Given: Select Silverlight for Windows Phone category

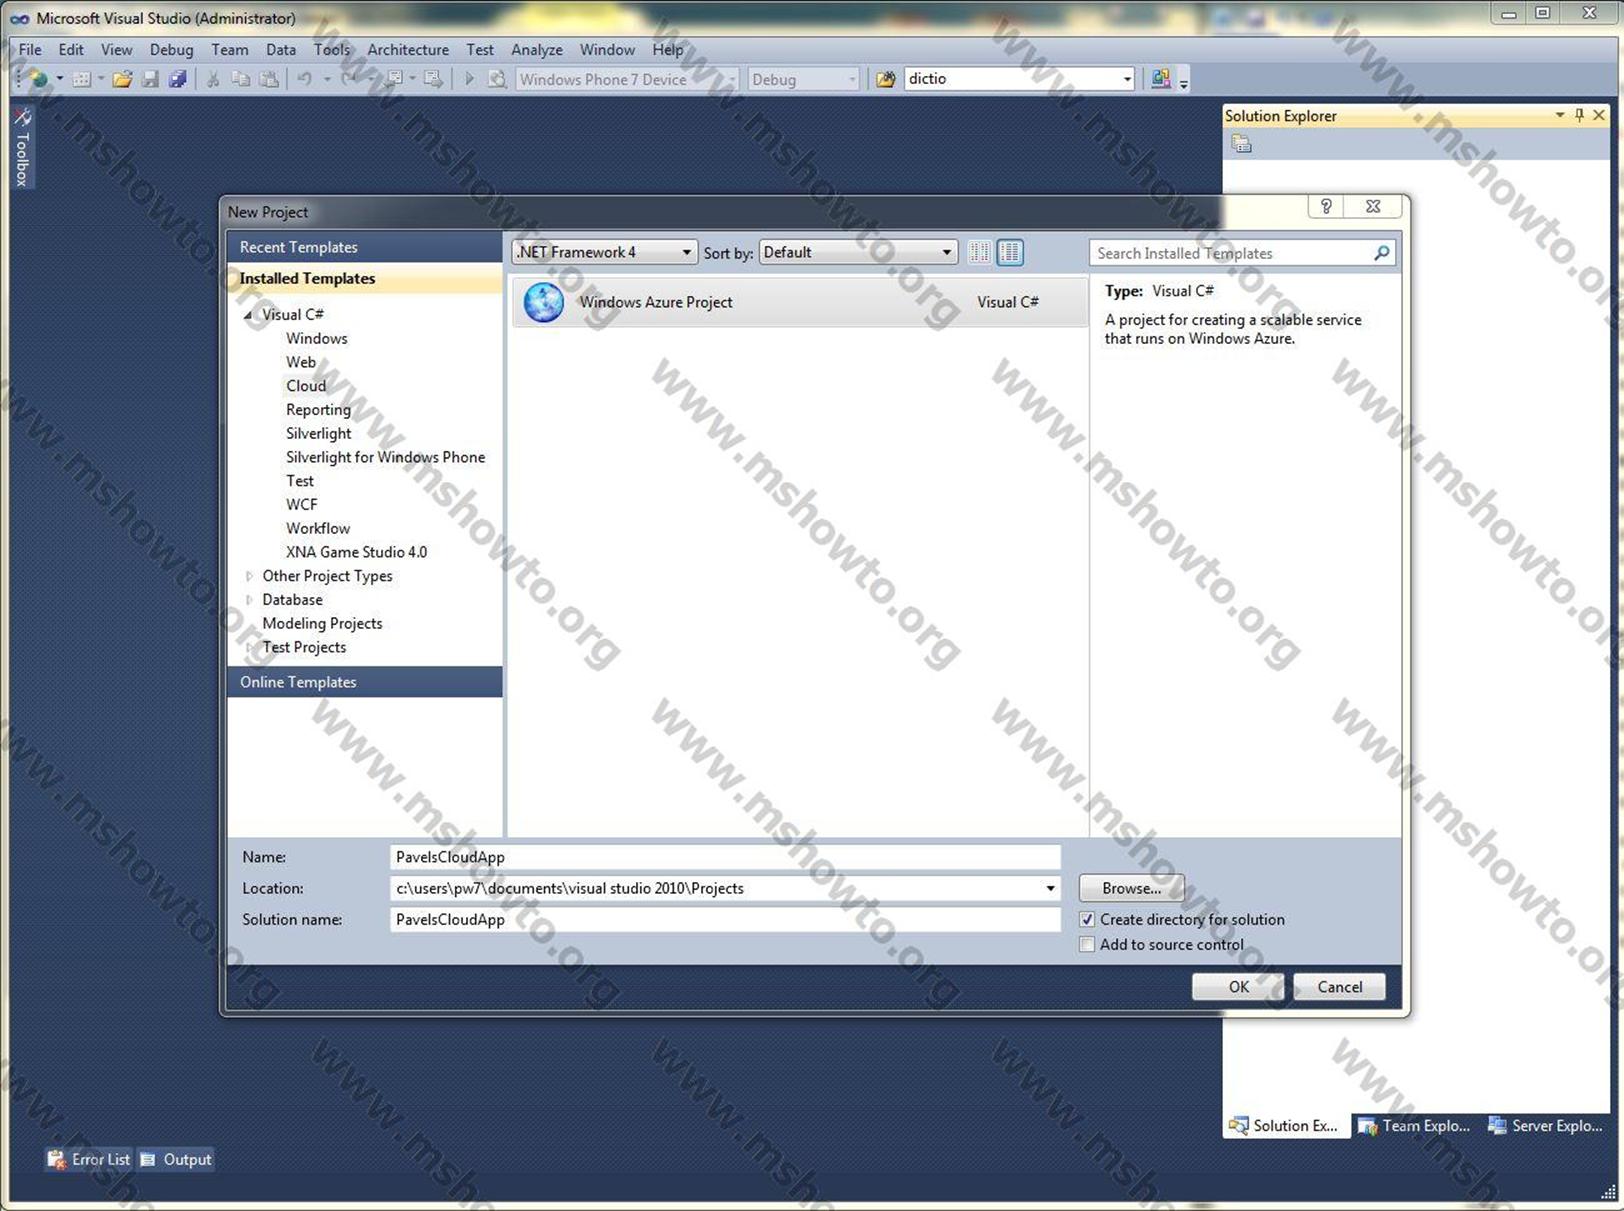Looking at the screenshot, I should tap(385, 457).
